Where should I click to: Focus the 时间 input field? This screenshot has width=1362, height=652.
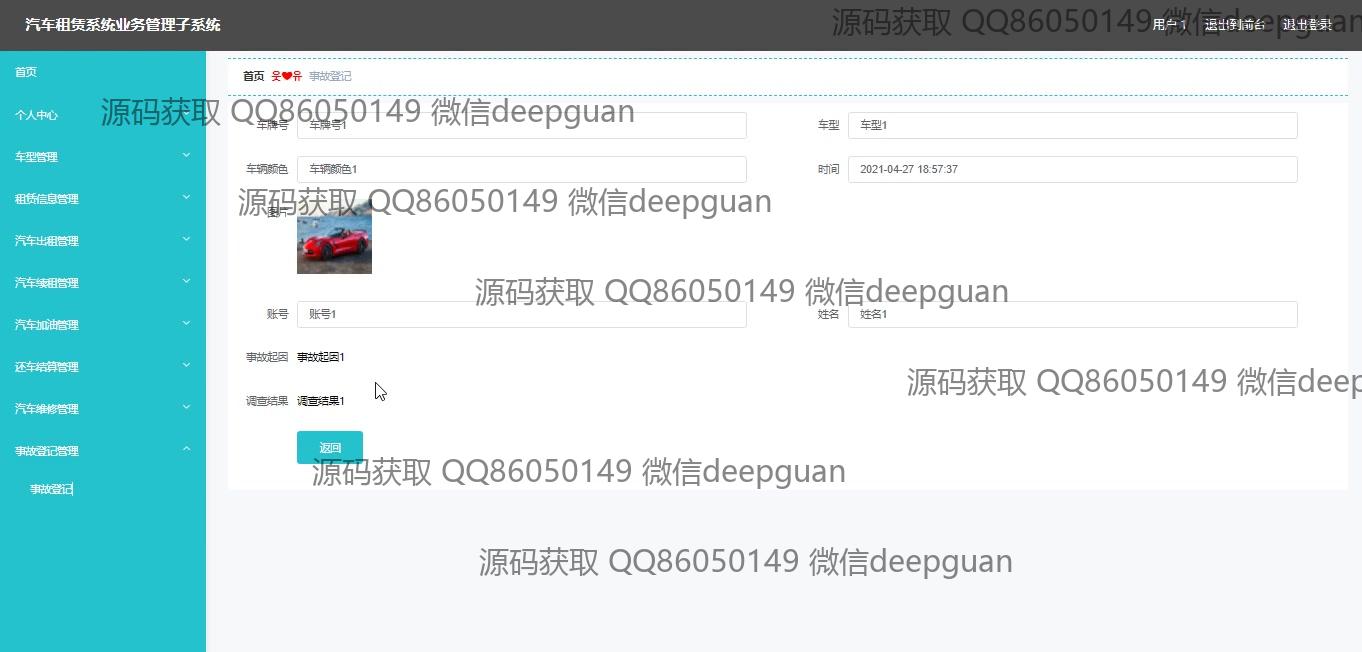tap(1073, 169)
